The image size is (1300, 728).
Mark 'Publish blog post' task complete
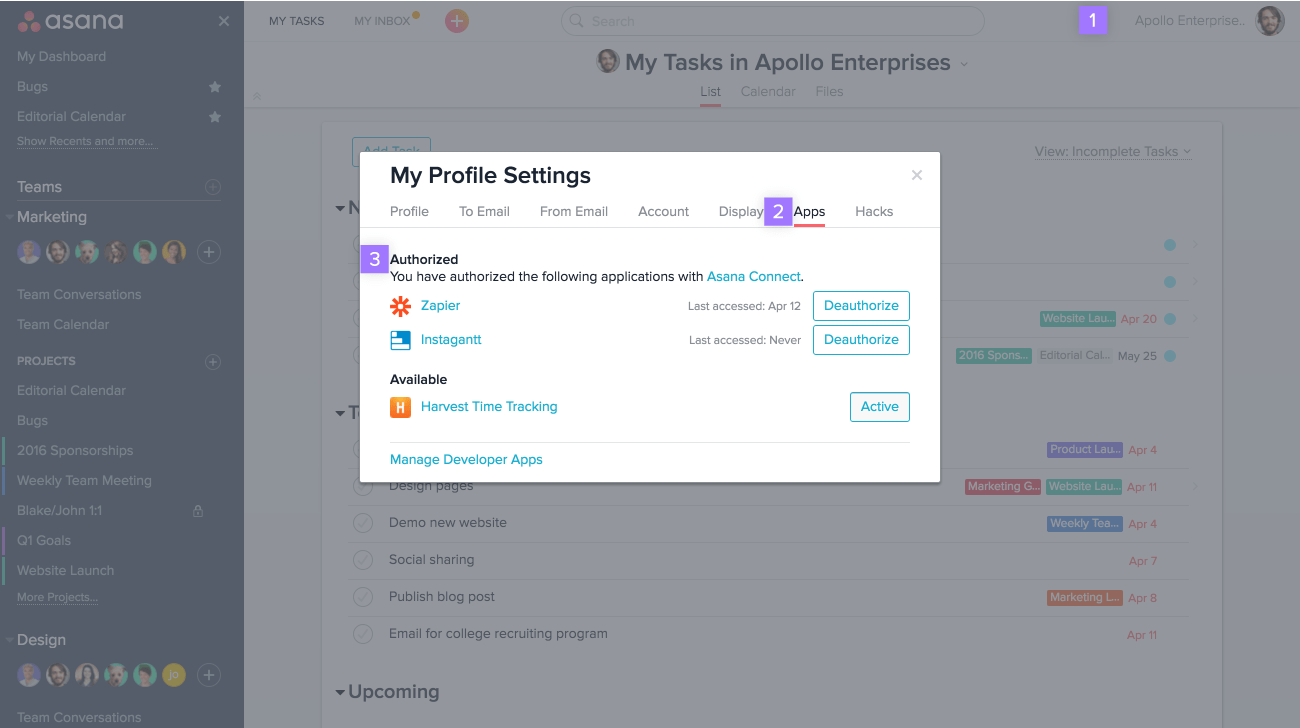363,597
